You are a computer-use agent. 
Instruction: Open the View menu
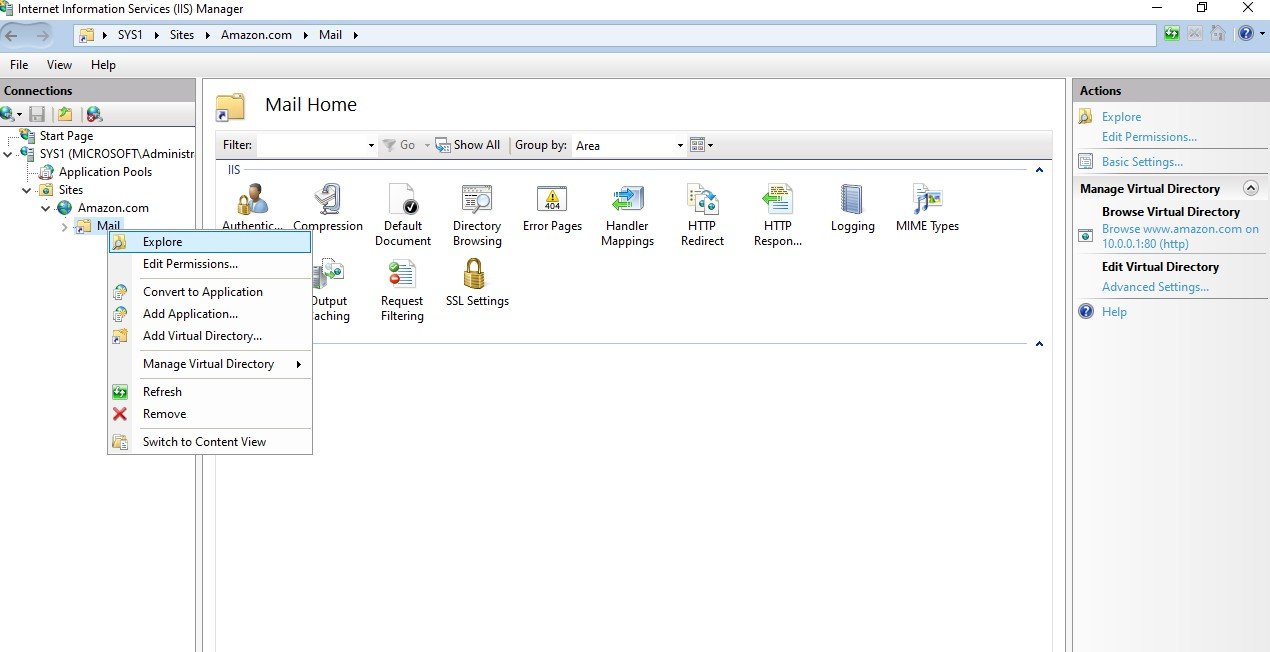[59, 65]
